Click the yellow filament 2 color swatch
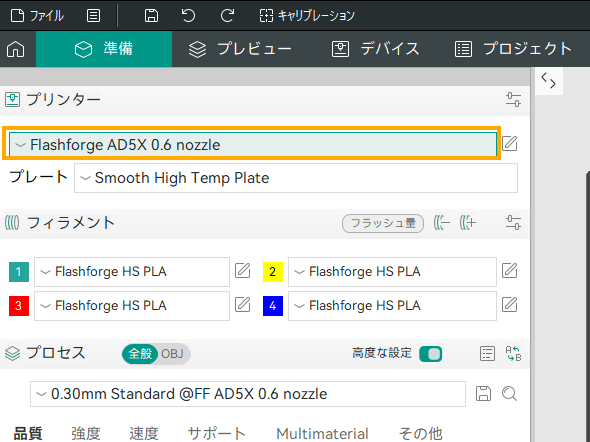This screenshot has height=442, width=590. click(273, 272)
